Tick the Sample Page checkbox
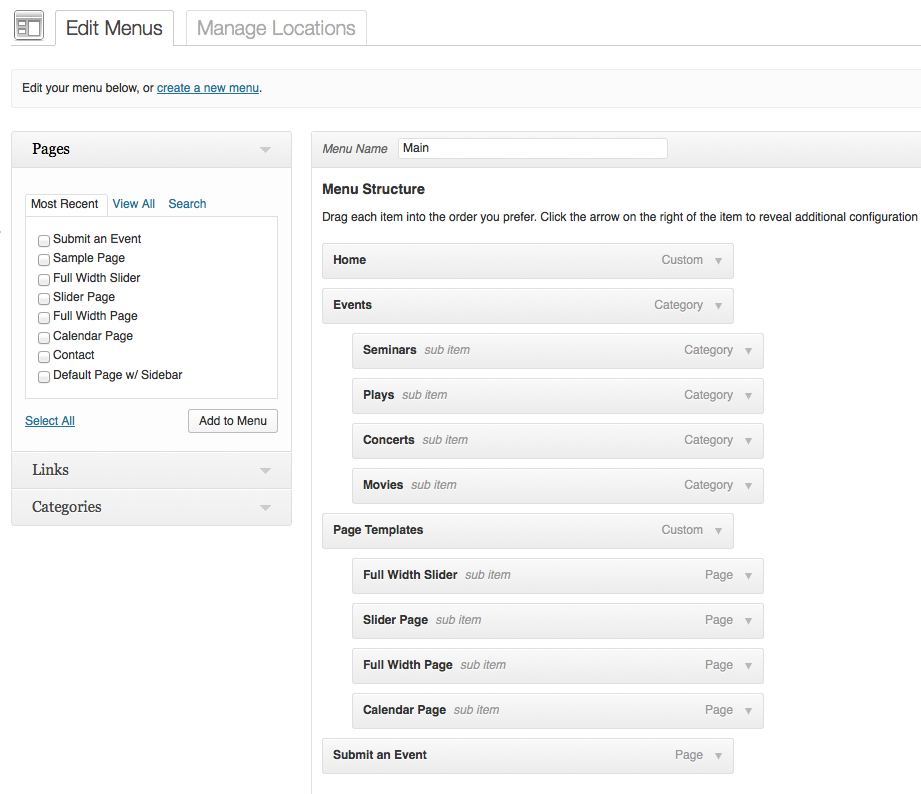Screen dimensions: 921x794 tap(44, 259)
